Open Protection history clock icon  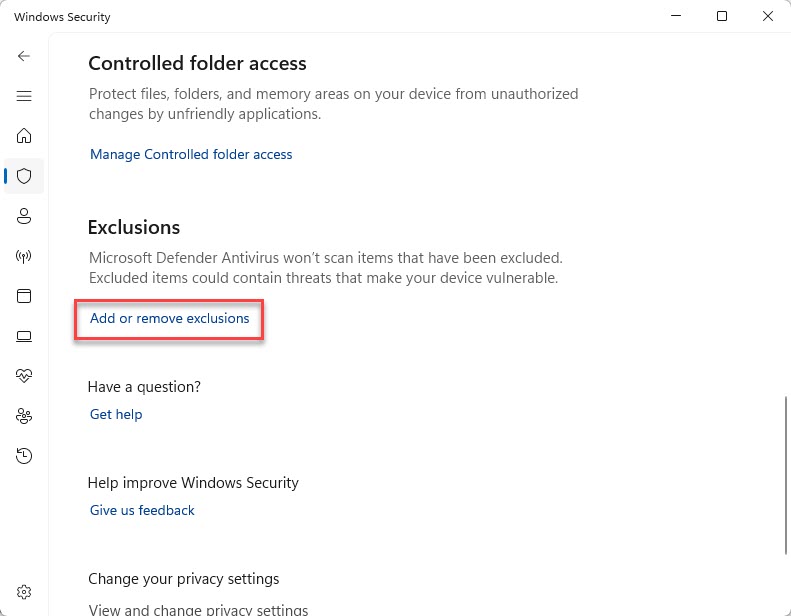pos(24,456)
